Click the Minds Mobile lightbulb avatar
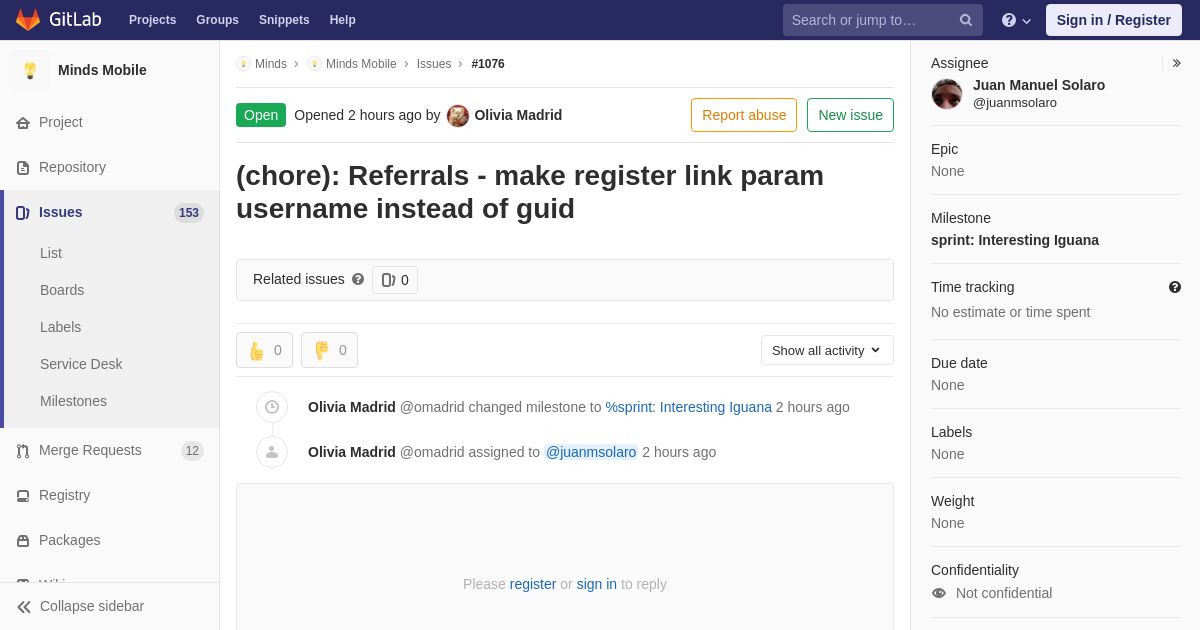Screen dimensions: 1200x630 [x=30, y=70]
